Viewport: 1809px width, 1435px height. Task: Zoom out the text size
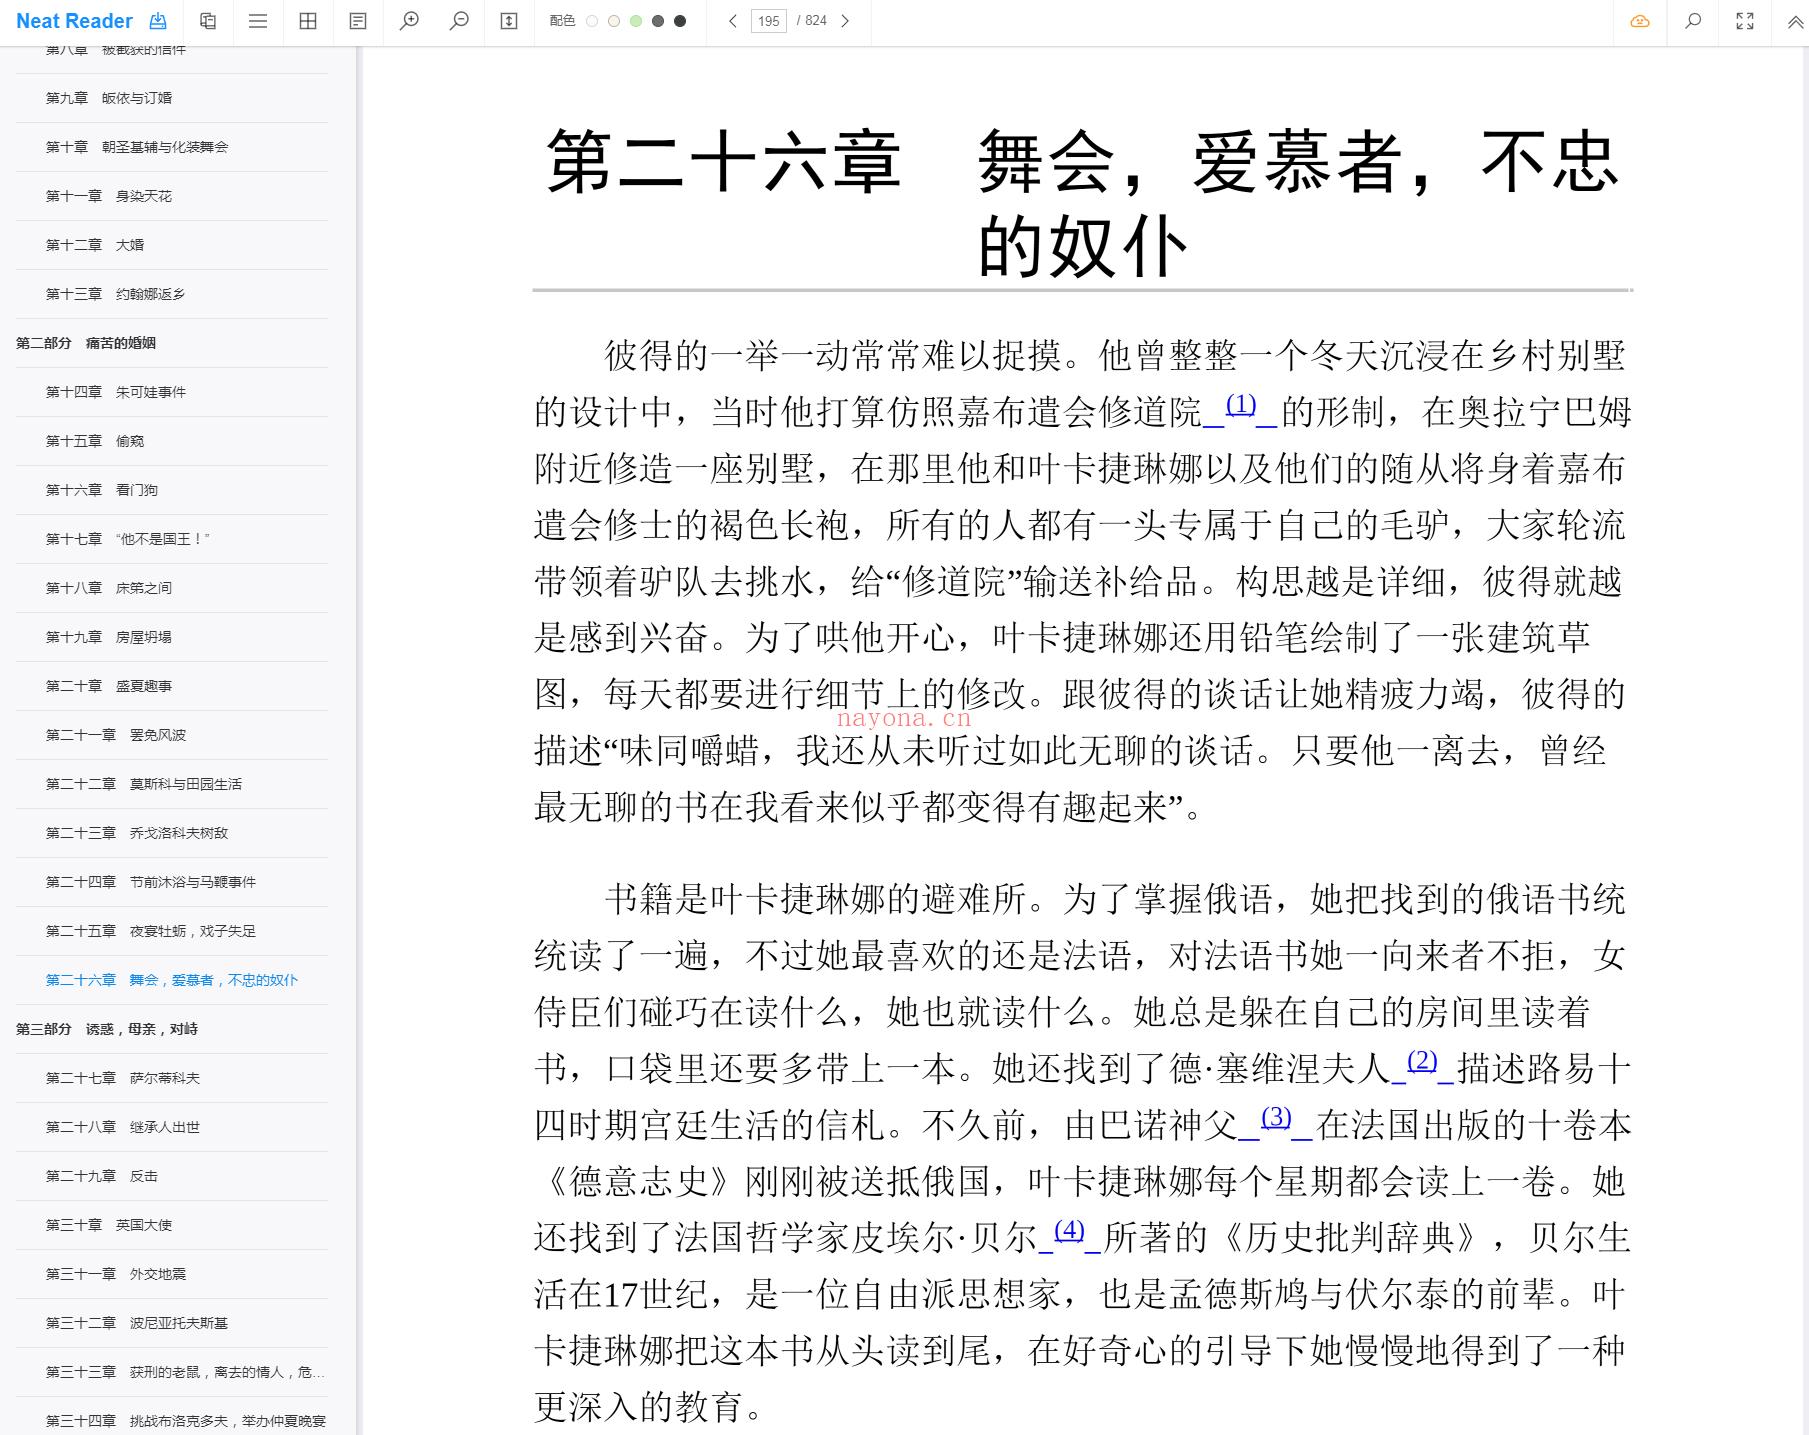click(x=459, y=21)
